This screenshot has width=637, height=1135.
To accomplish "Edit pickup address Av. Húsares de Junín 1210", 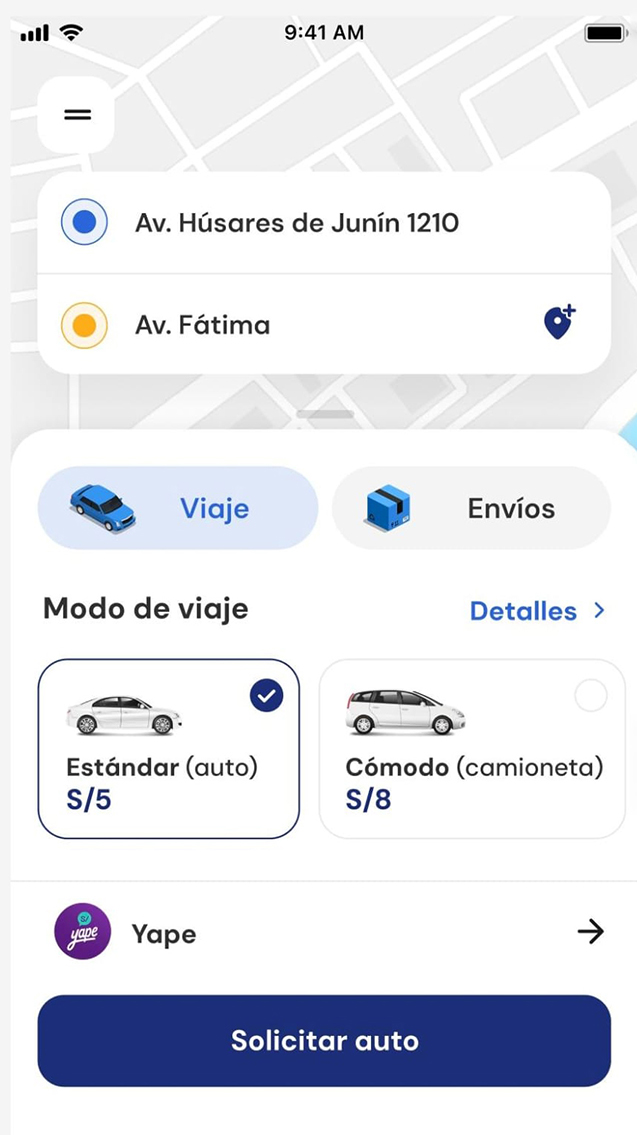I will click(x=324, y=222).
